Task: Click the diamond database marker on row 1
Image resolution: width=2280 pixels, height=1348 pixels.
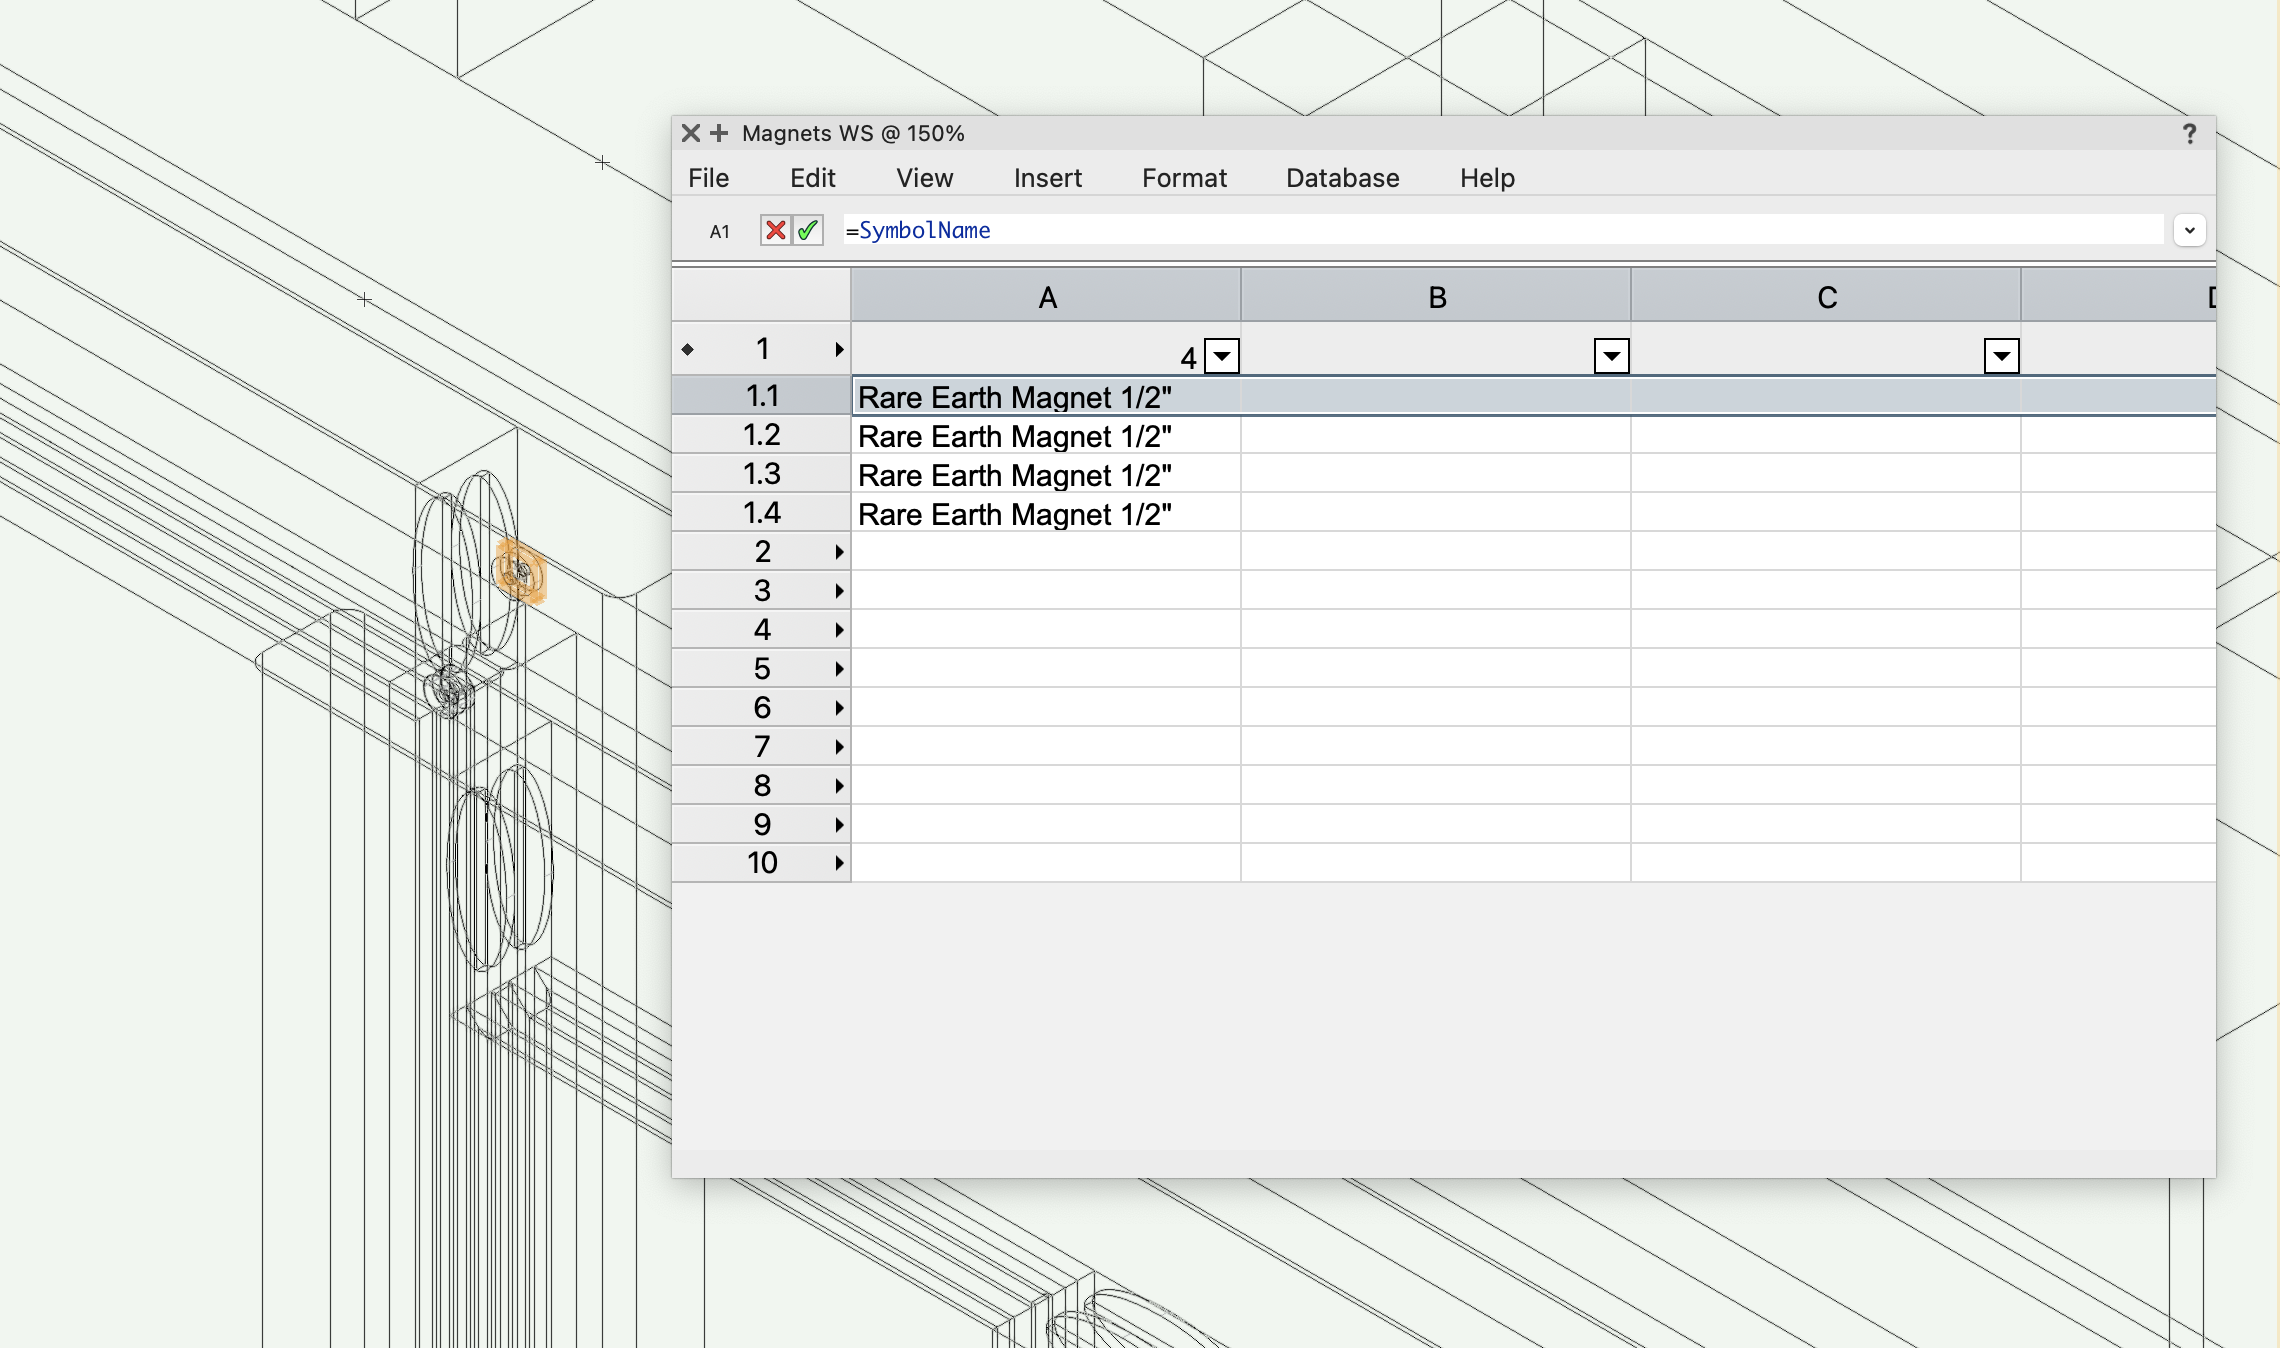Action: [688, 349]
